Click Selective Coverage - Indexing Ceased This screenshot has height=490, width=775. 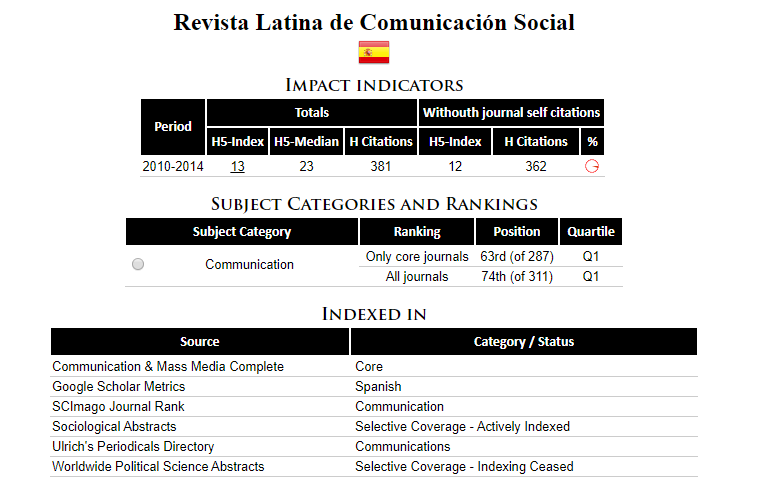(464, 466)
